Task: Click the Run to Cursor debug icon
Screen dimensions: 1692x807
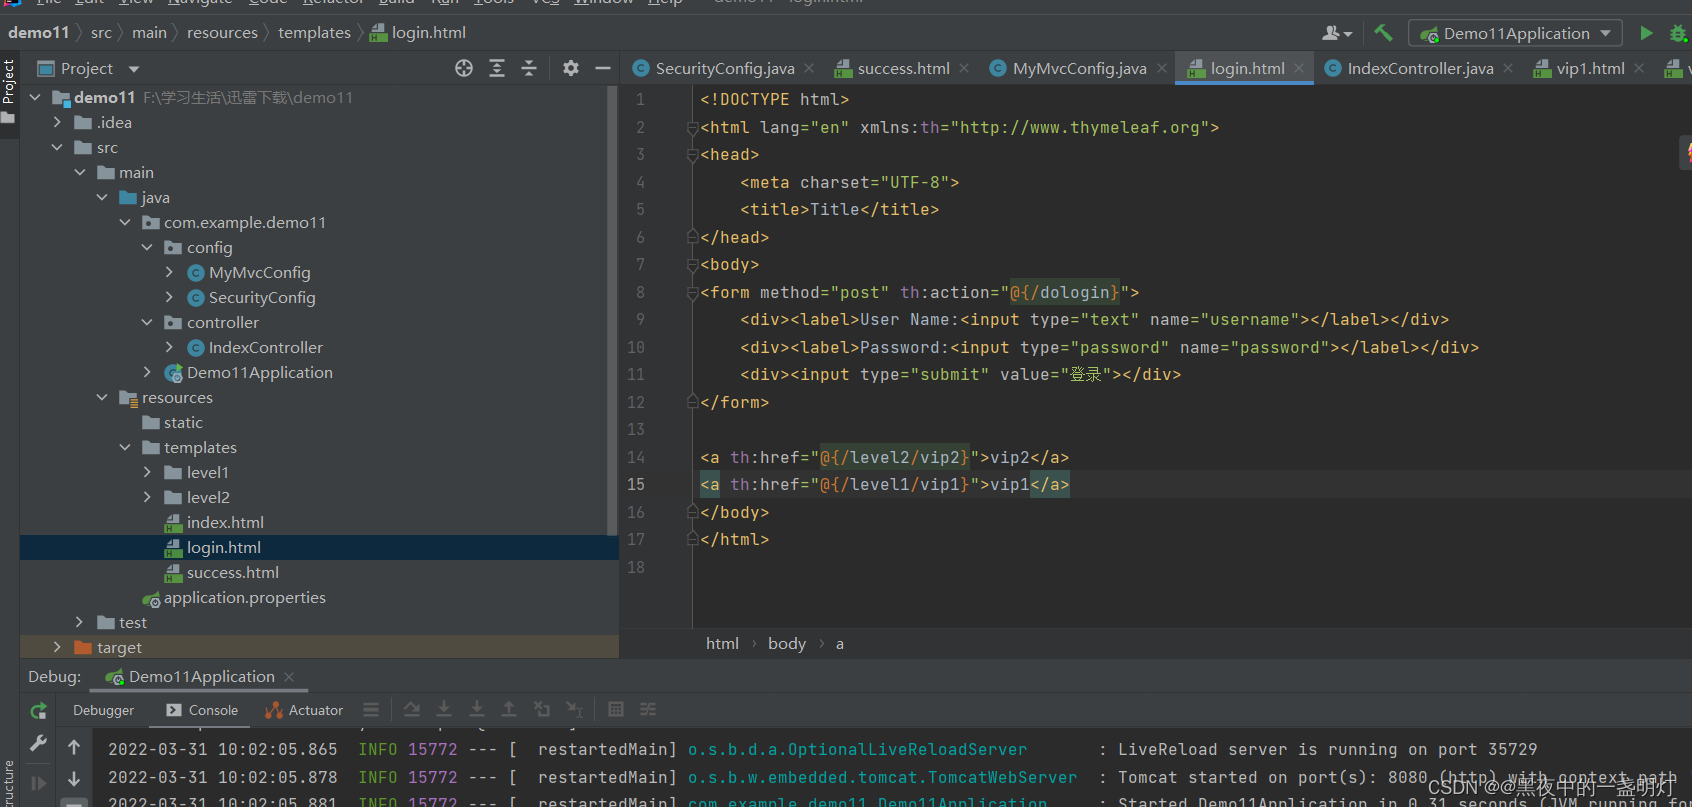Action: (575, 709)
